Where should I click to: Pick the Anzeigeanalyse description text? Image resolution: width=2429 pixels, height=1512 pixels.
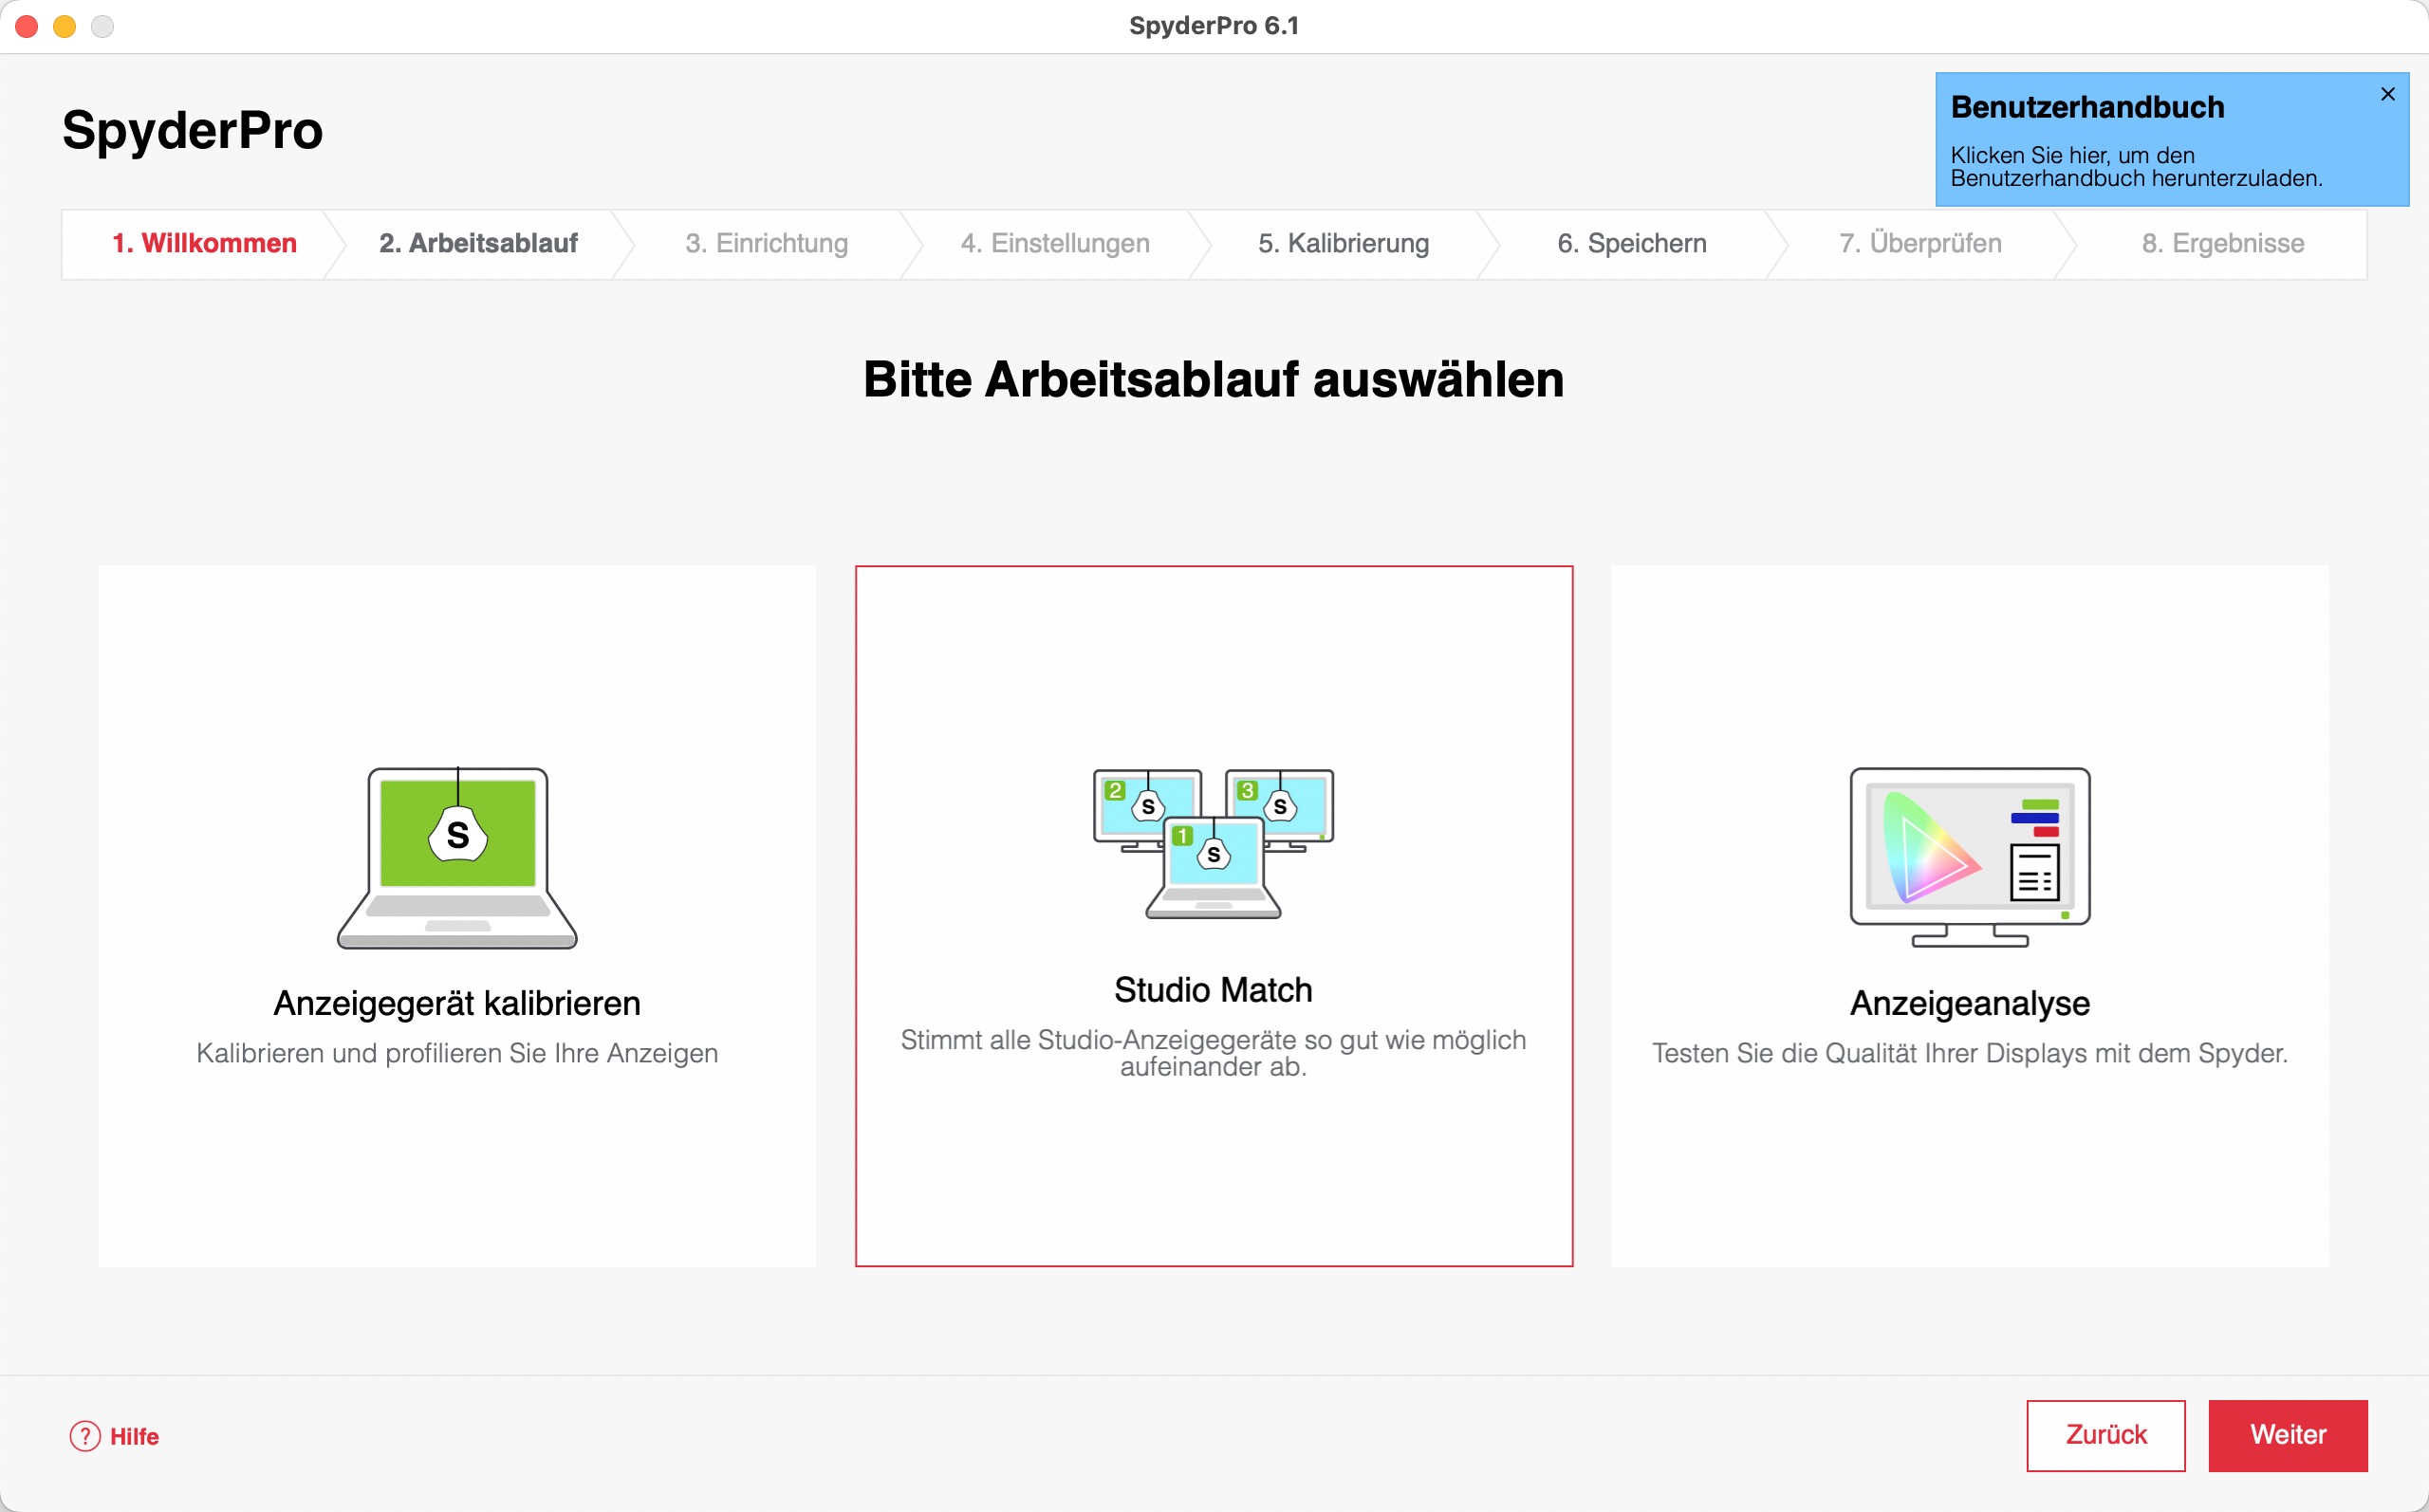[1969, 1053]
